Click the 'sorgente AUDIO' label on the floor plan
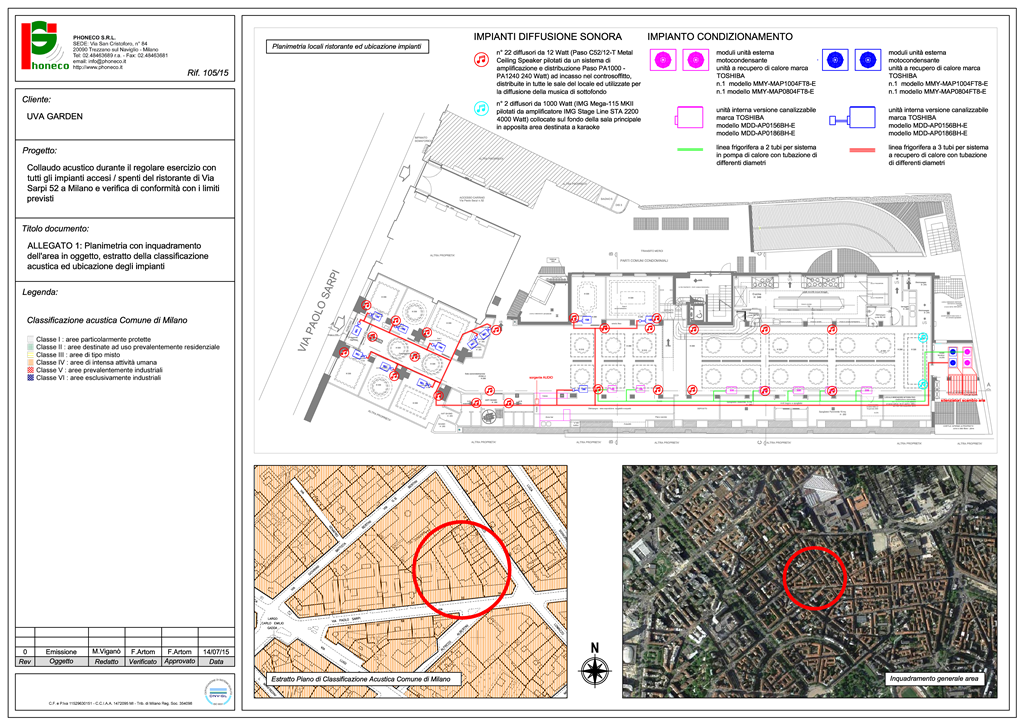Image resolution: width=1024 pixels, height=724 pixels. [x=541, y=377]
